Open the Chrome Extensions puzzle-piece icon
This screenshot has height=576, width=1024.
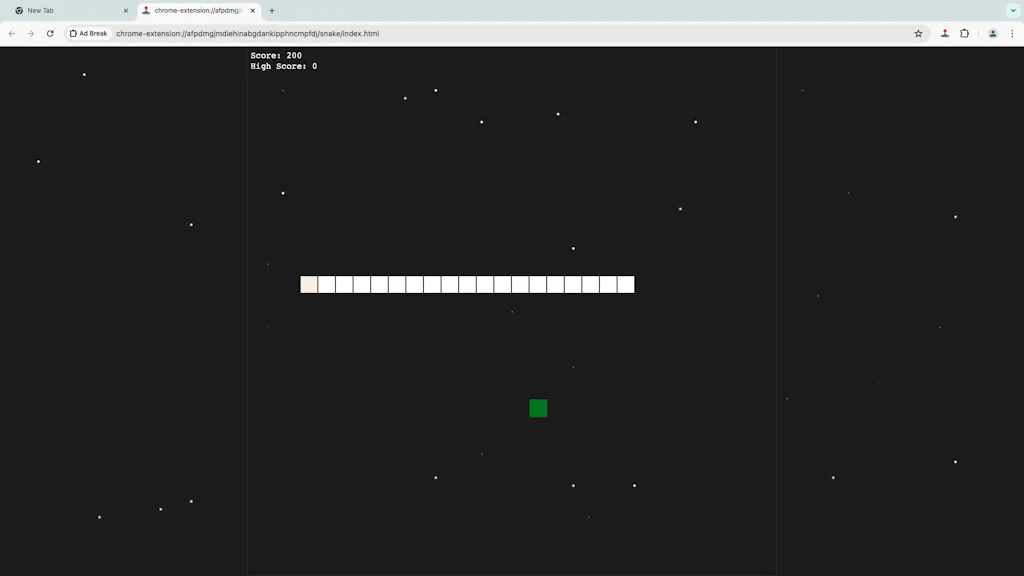coord(963,33)
